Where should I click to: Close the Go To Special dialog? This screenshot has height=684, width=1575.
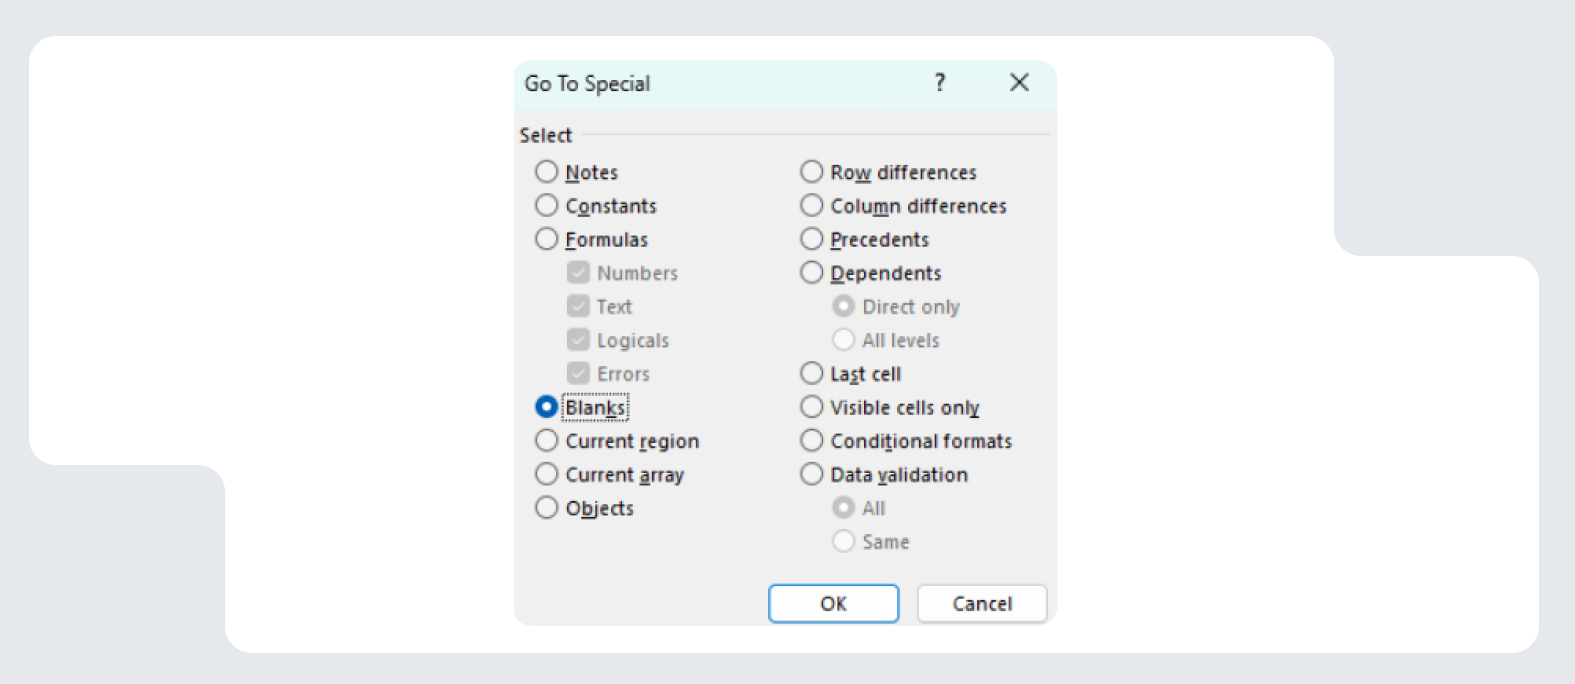tap(1019, 83)
